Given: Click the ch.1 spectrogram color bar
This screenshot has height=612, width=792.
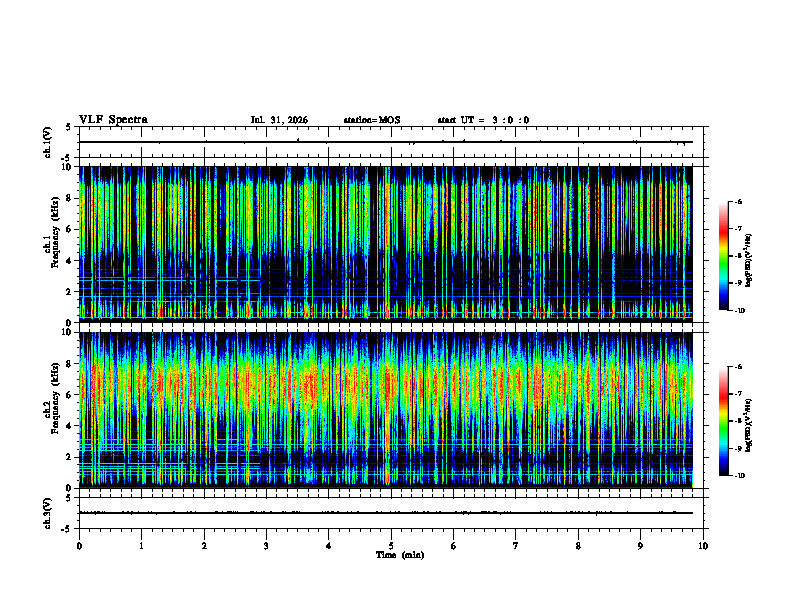Looking at the screenshot, I should pyautogui.click(x=724, y=256).
